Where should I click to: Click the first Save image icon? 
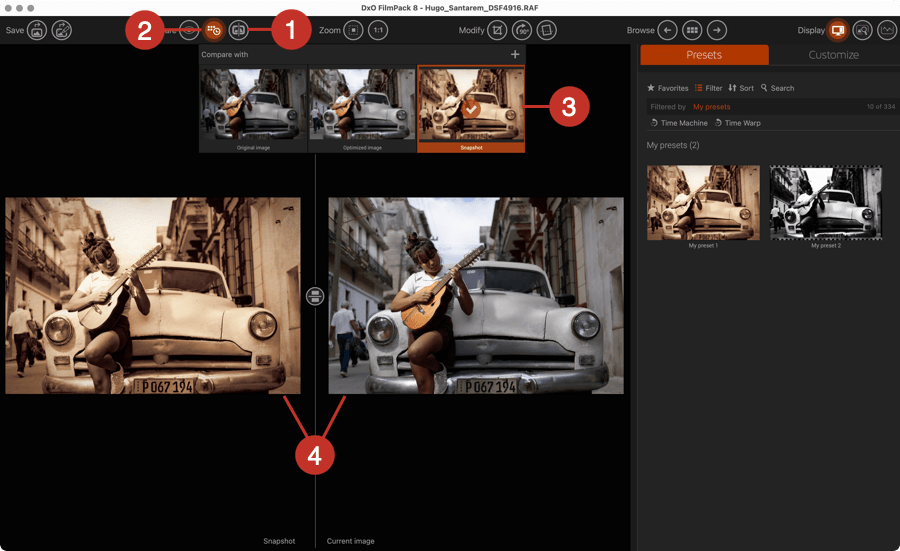tap(36, 31)
